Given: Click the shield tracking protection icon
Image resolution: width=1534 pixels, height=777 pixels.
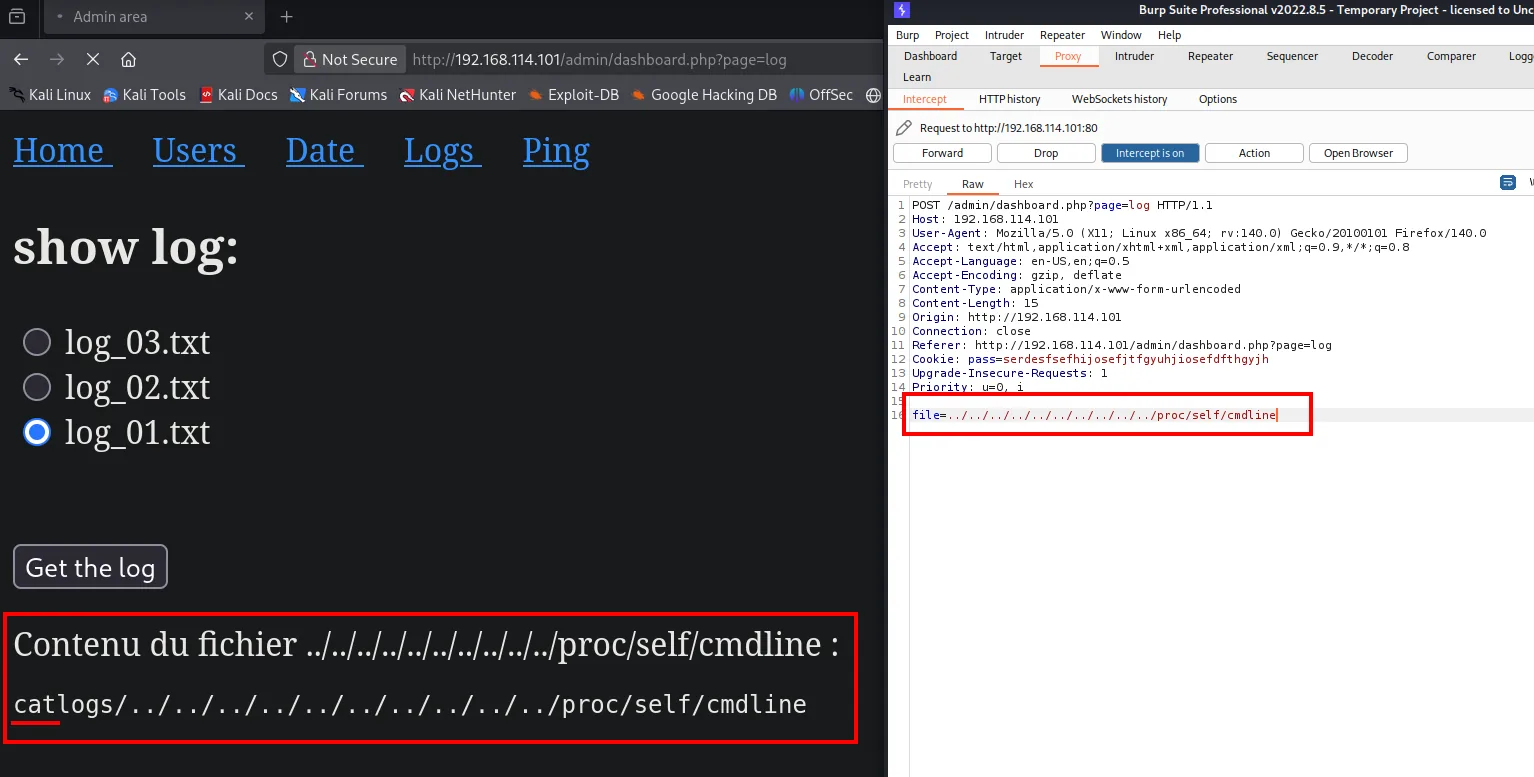Looking at the screenshot, I should coord(280,59).
